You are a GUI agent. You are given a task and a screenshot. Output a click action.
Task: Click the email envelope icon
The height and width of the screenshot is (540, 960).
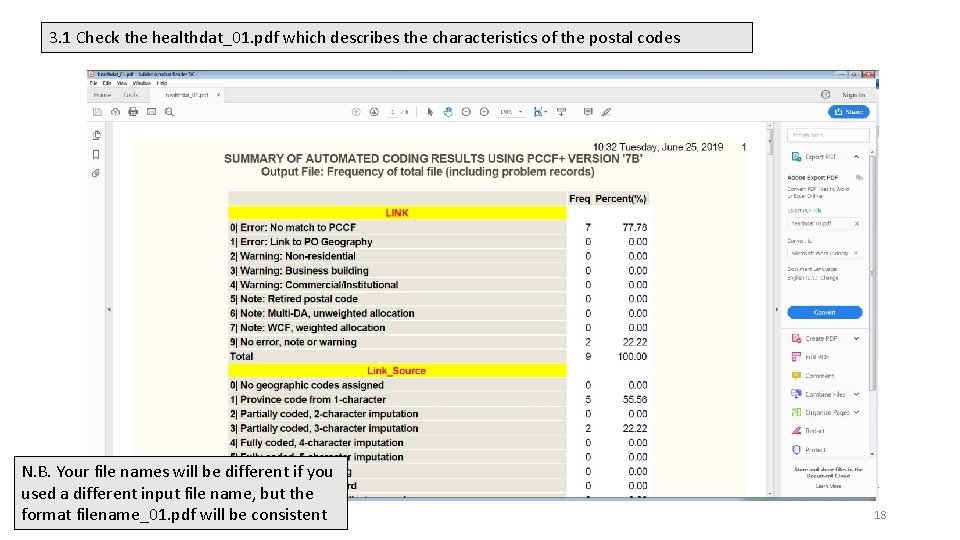[x=151, y=112]
